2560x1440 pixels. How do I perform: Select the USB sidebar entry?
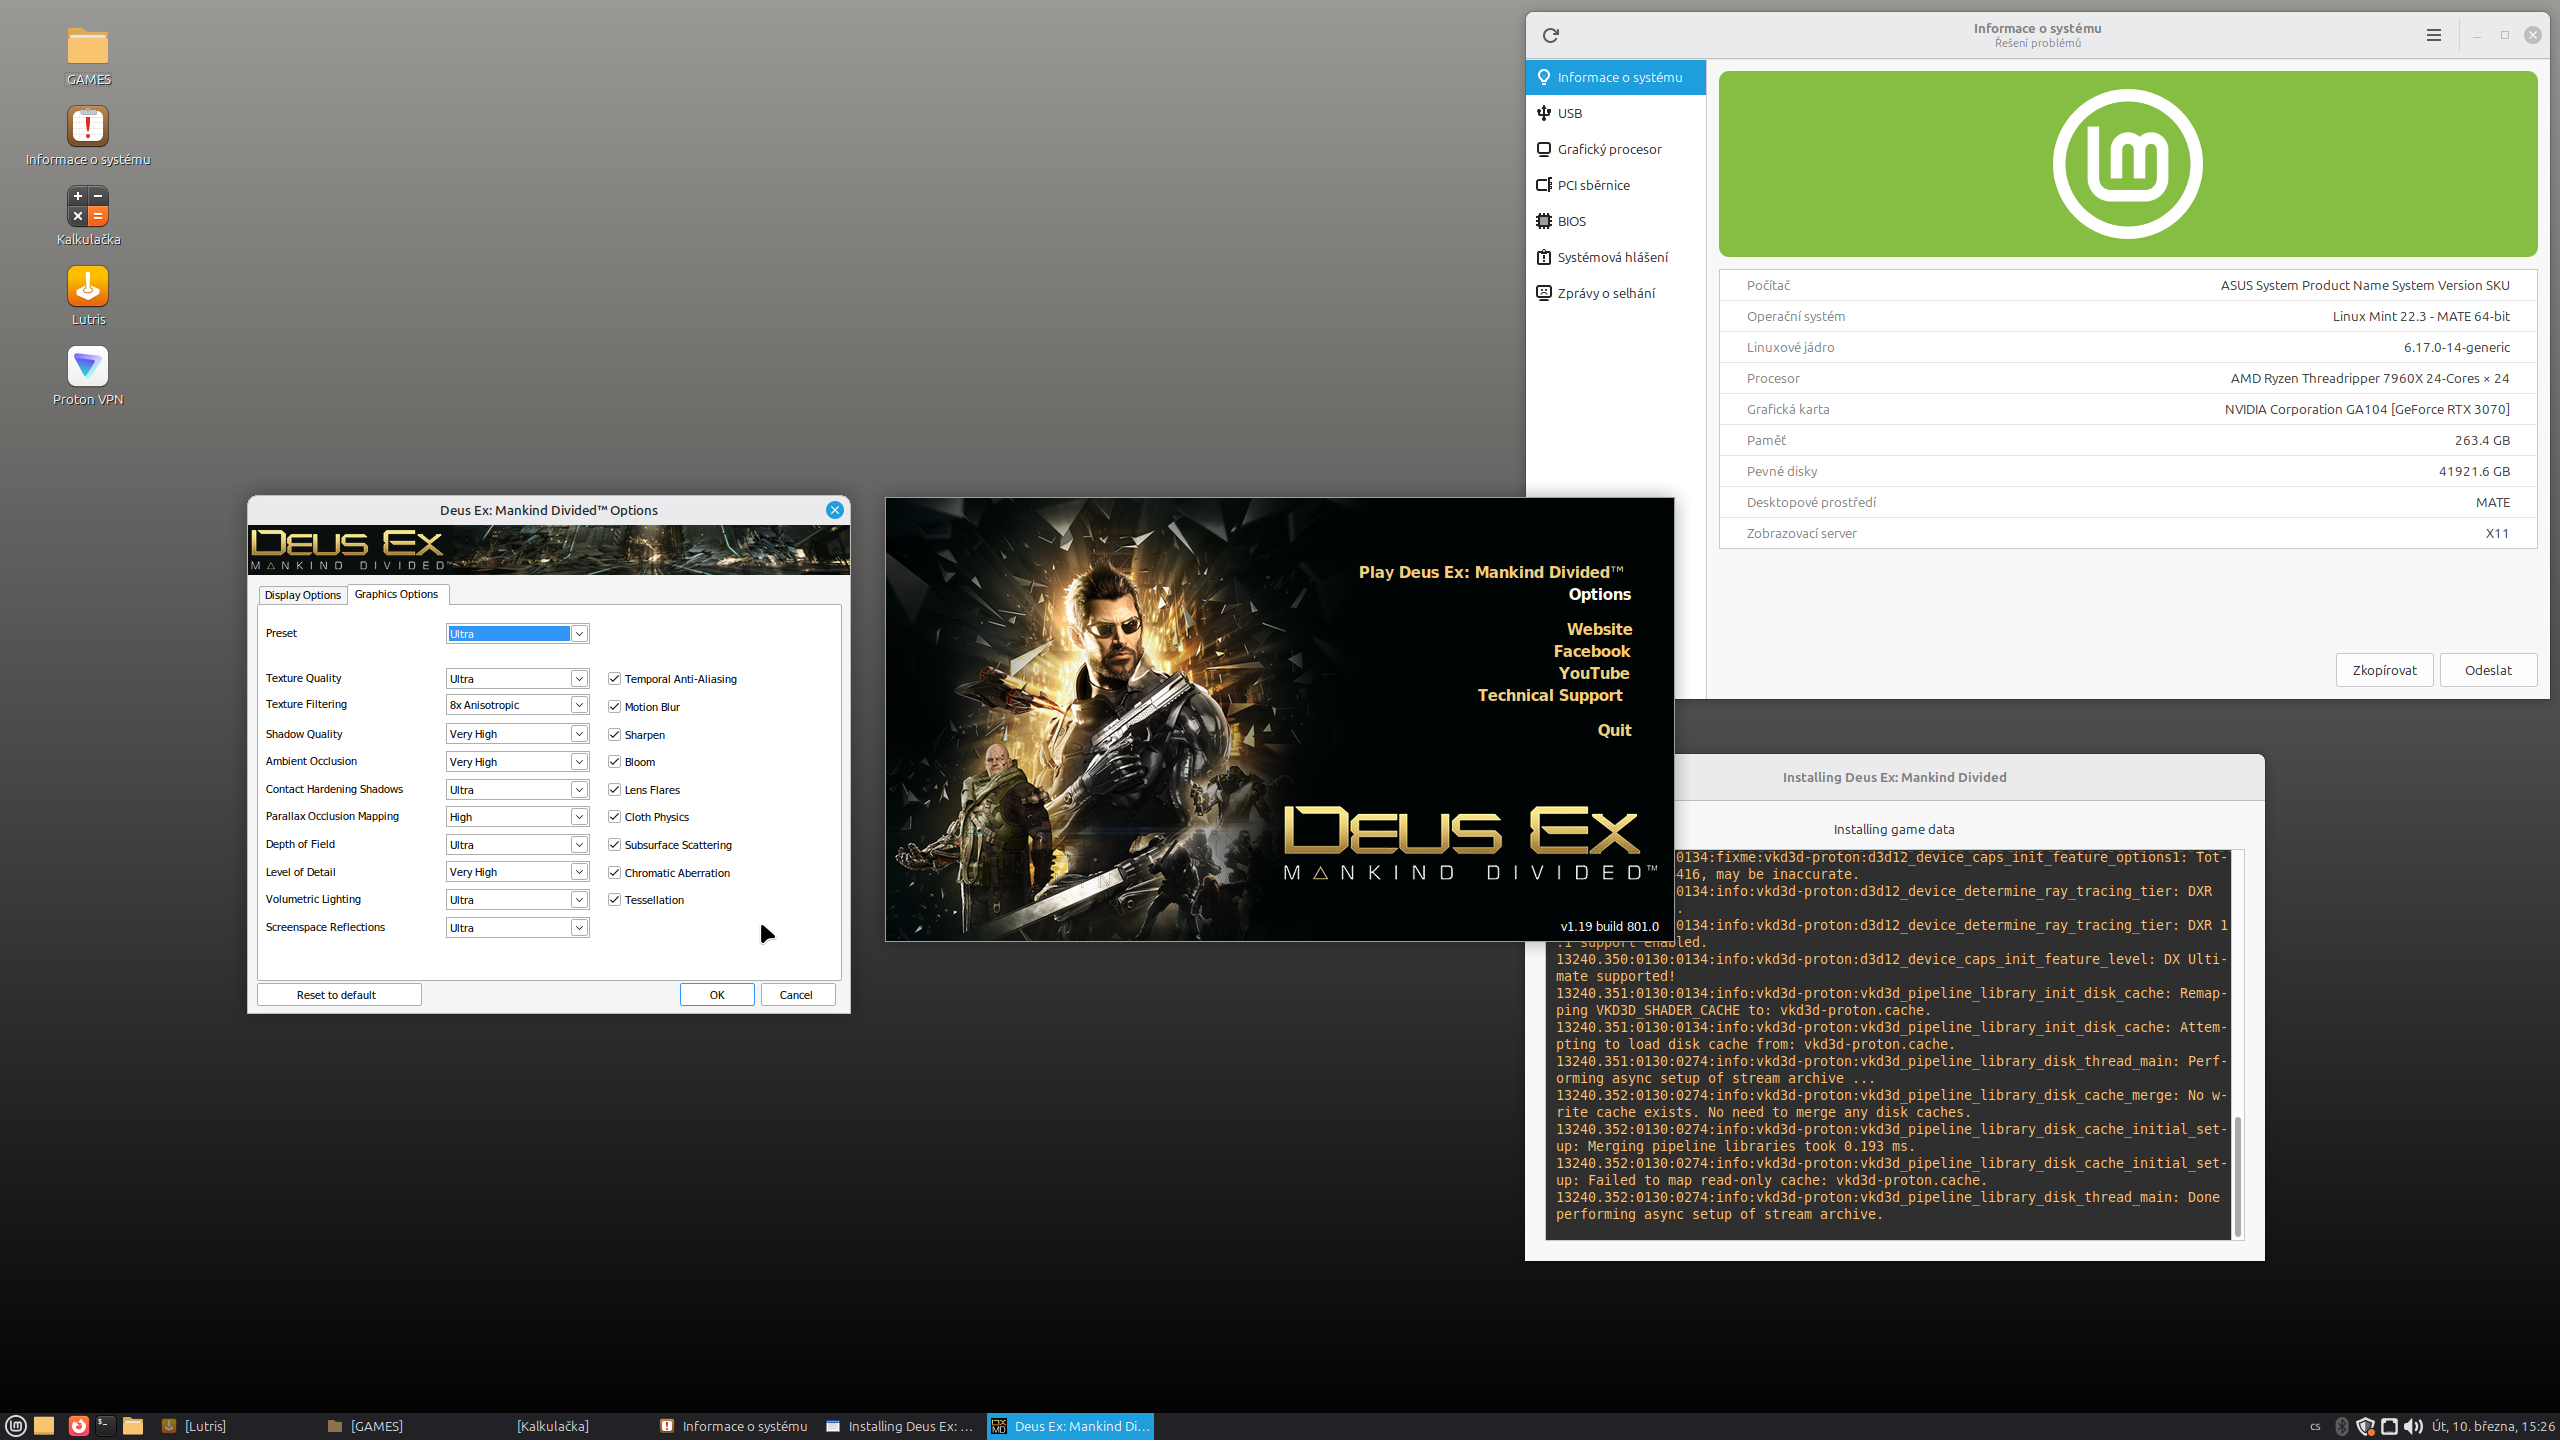1569,113
